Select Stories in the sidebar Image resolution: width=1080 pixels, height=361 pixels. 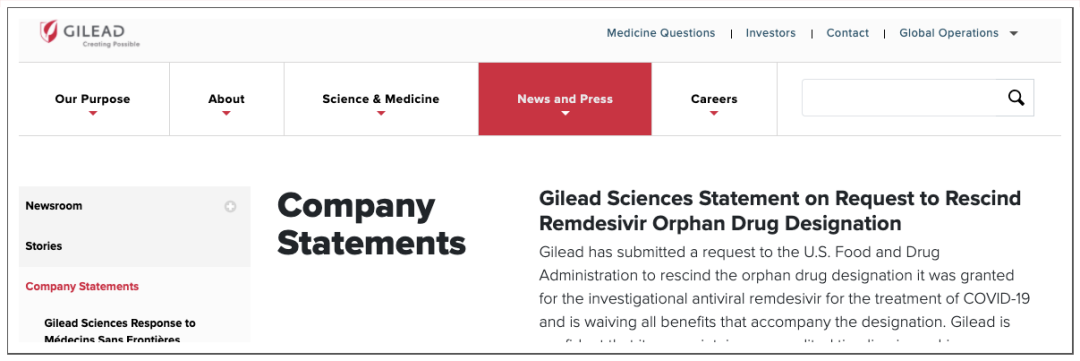(x=43, y=246)
